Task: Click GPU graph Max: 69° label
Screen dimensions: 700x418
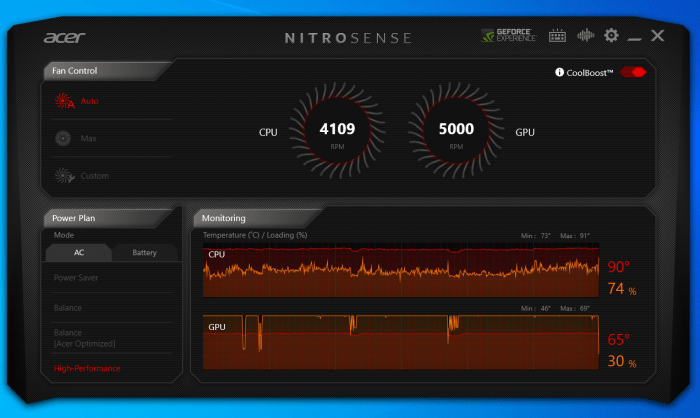Action: point(575,308)
